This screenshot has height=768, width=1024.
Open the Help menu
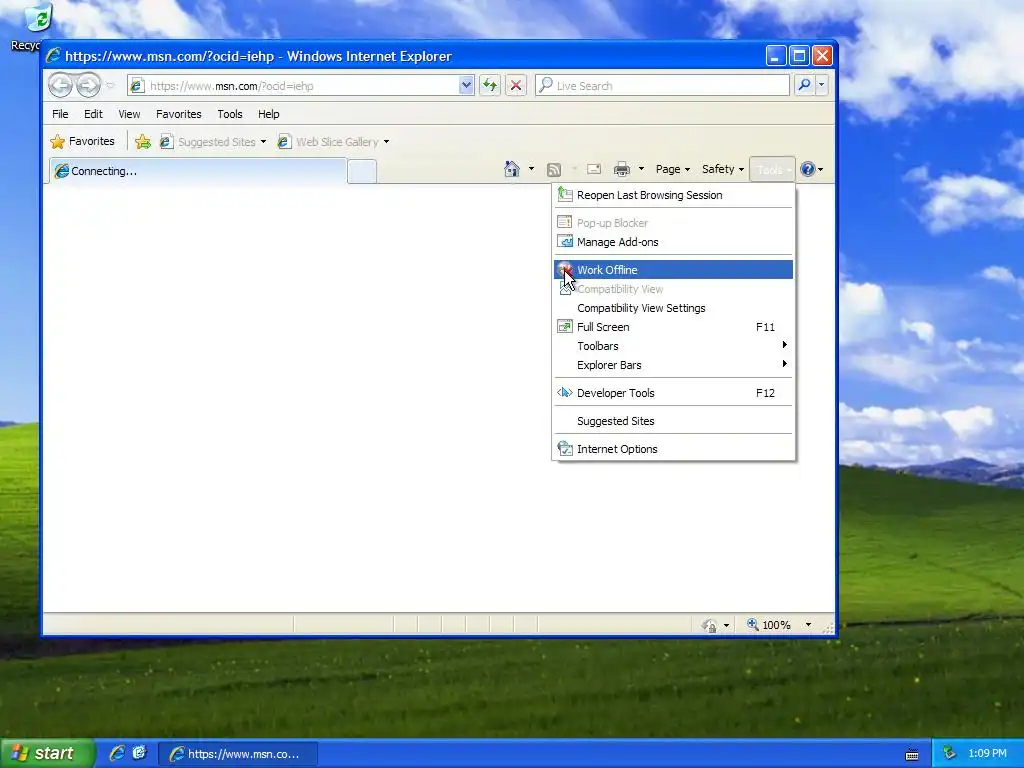[268, 114]
